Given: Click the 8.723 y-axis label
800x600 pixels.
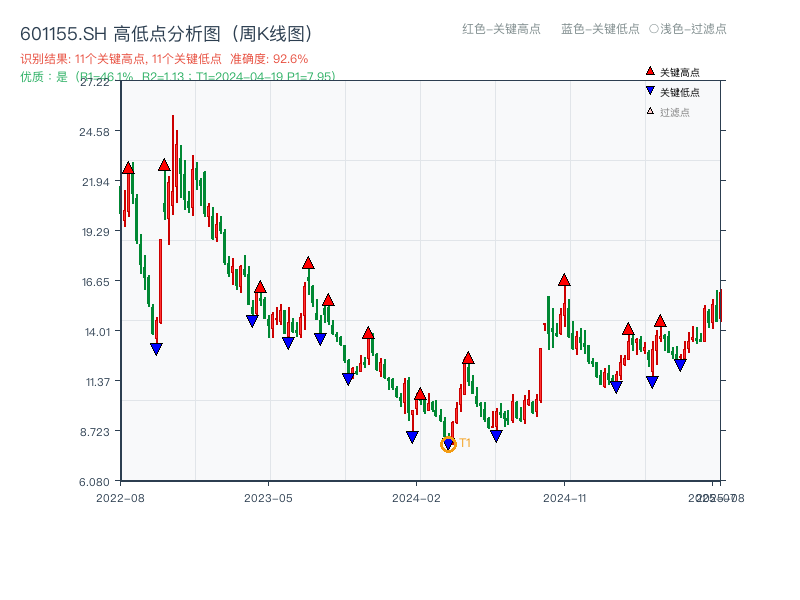Looking at the screenshot, I should tap(95, 432).
